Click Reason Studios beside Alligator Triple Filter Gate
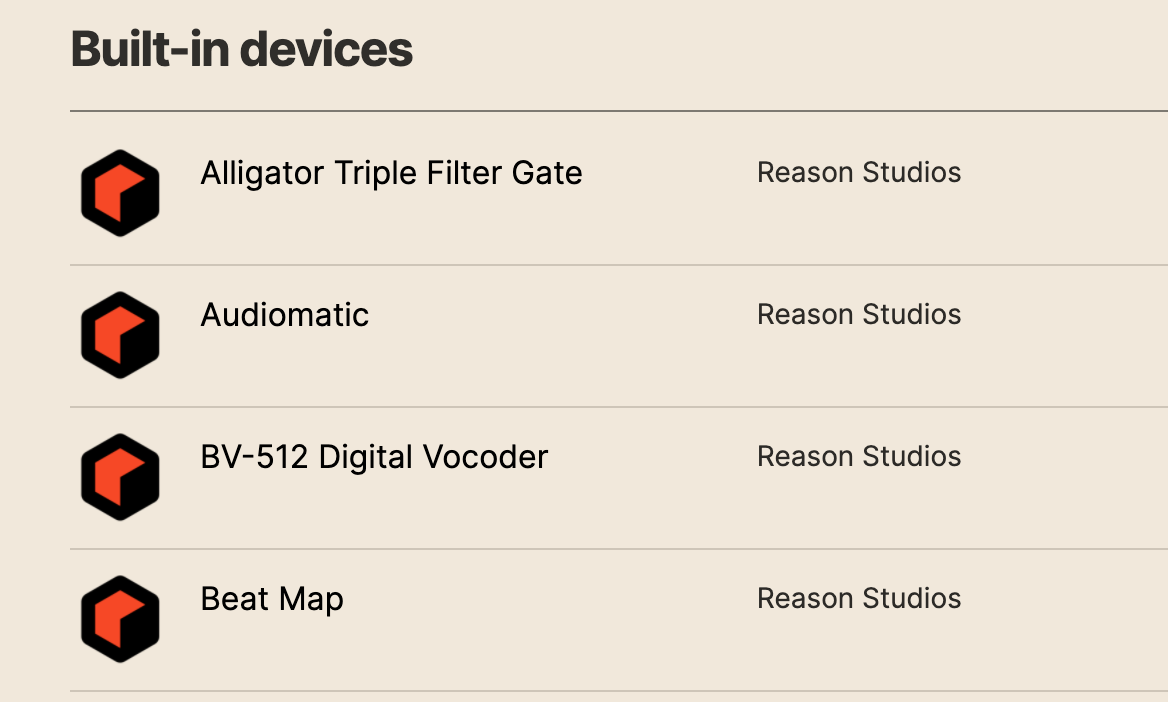 (859, 172)
